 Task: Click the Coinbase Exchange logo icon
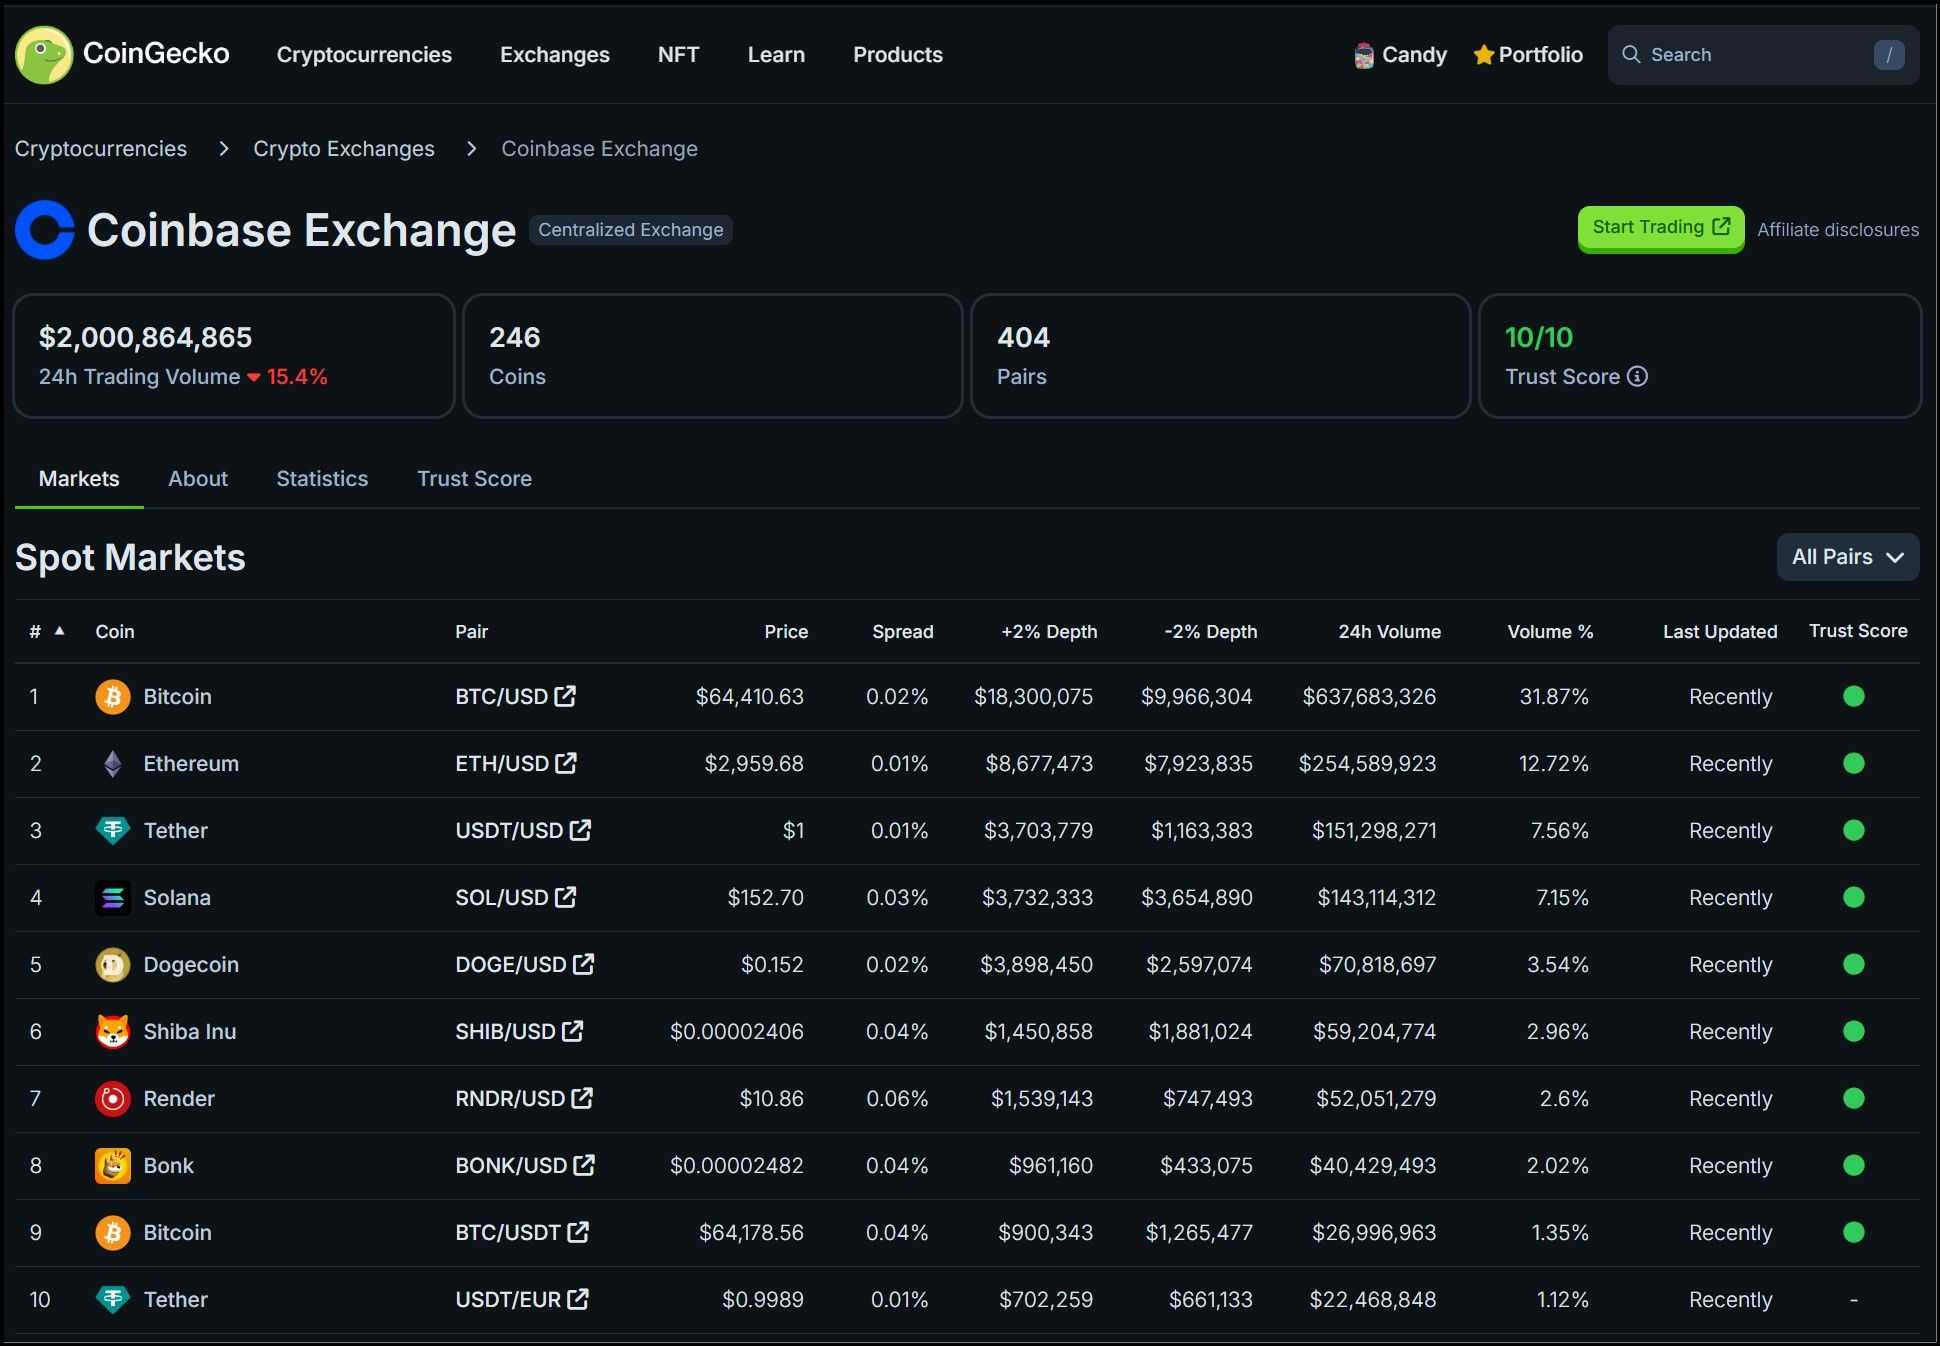(45, 230)
